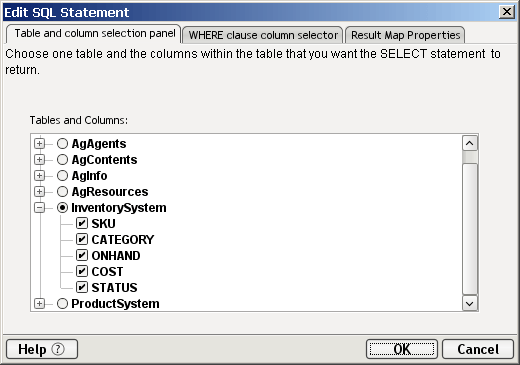Select the InventorySystem table radio button

62,208
